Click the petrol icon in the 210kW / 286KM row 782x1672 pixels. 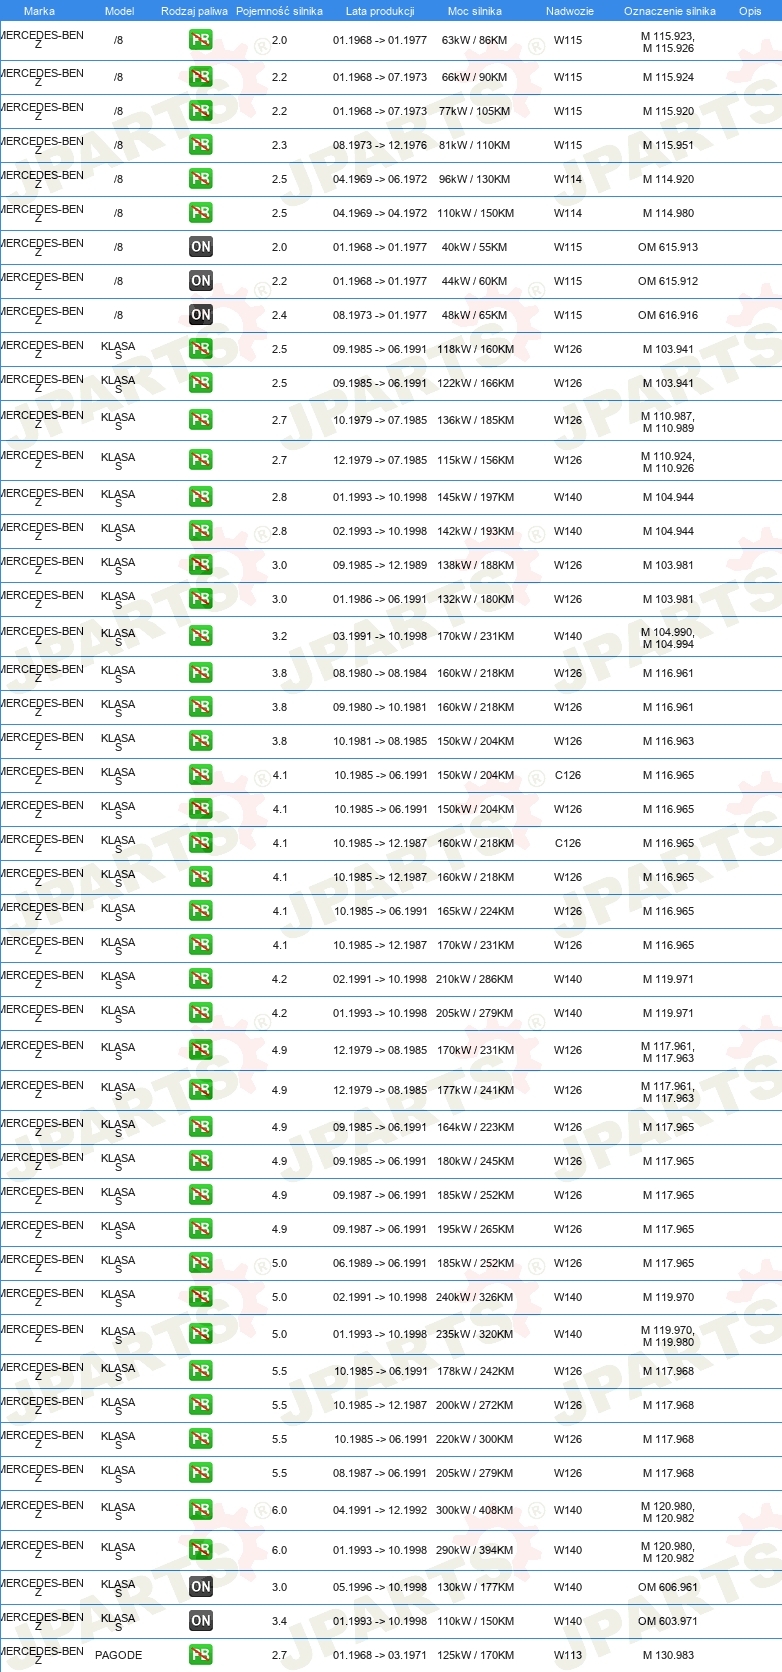click(x=201, y=979)
